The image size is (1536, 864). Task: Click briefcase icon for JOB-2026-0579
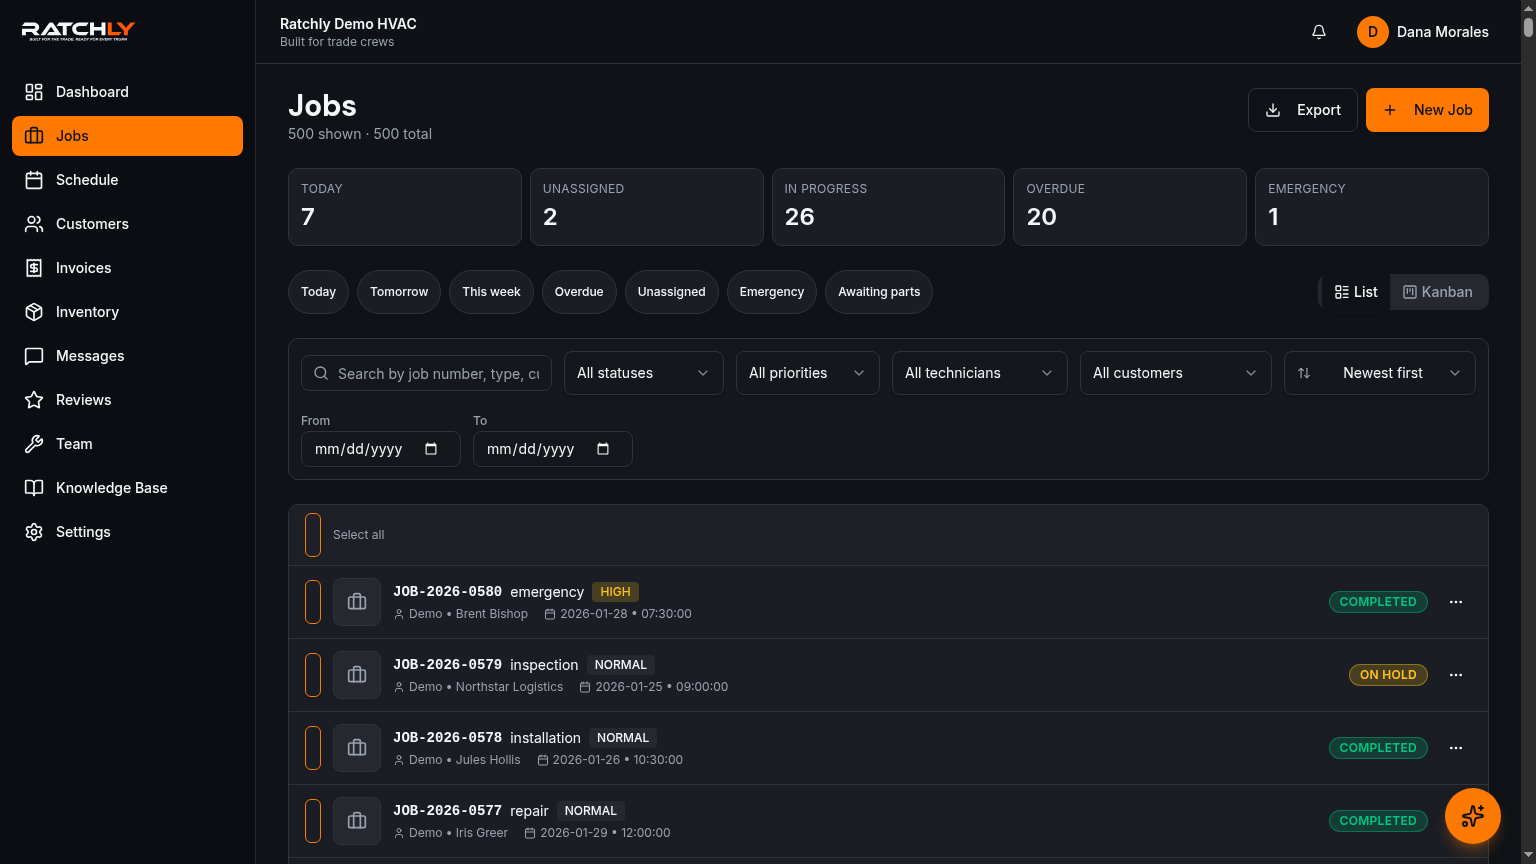pyautogui.click(x=357, y=675)
